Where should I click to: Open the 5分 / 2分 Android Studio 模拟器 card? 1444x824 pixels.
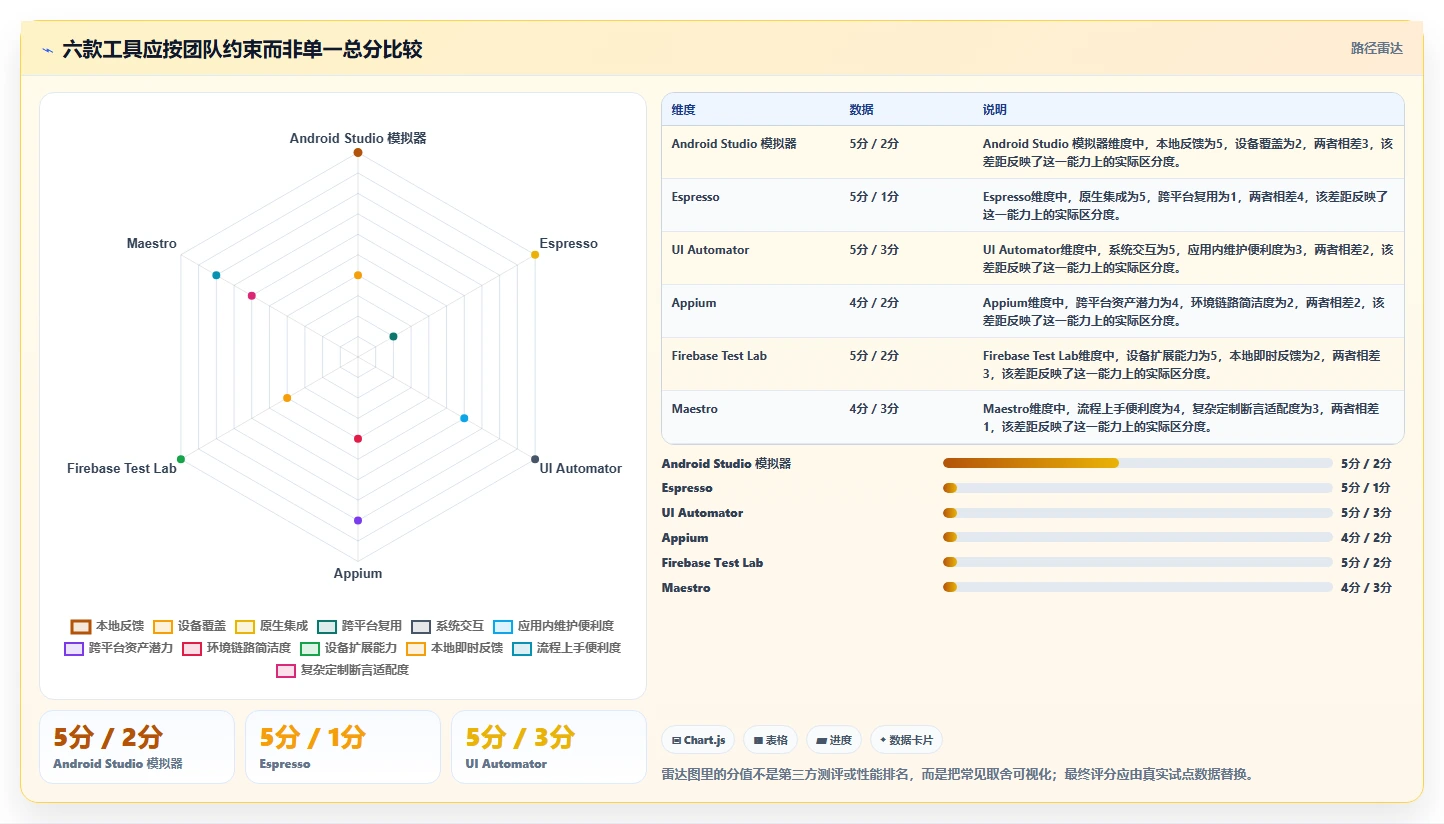[x=137, y=747]
